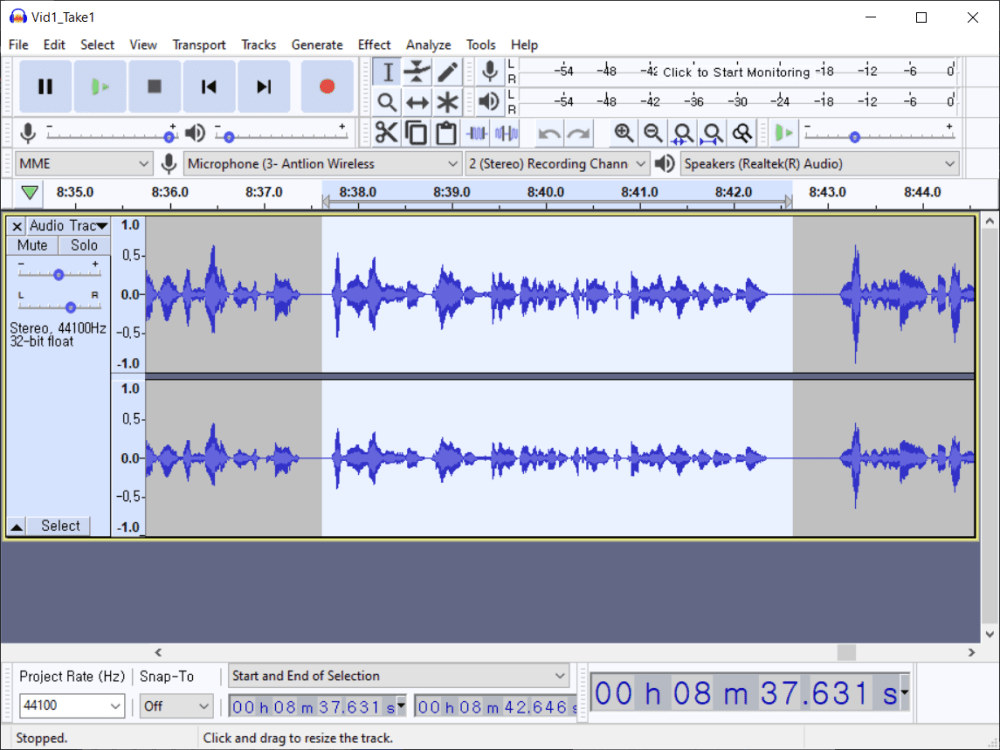Close the Audio Track with X

[x=17, y=226]
